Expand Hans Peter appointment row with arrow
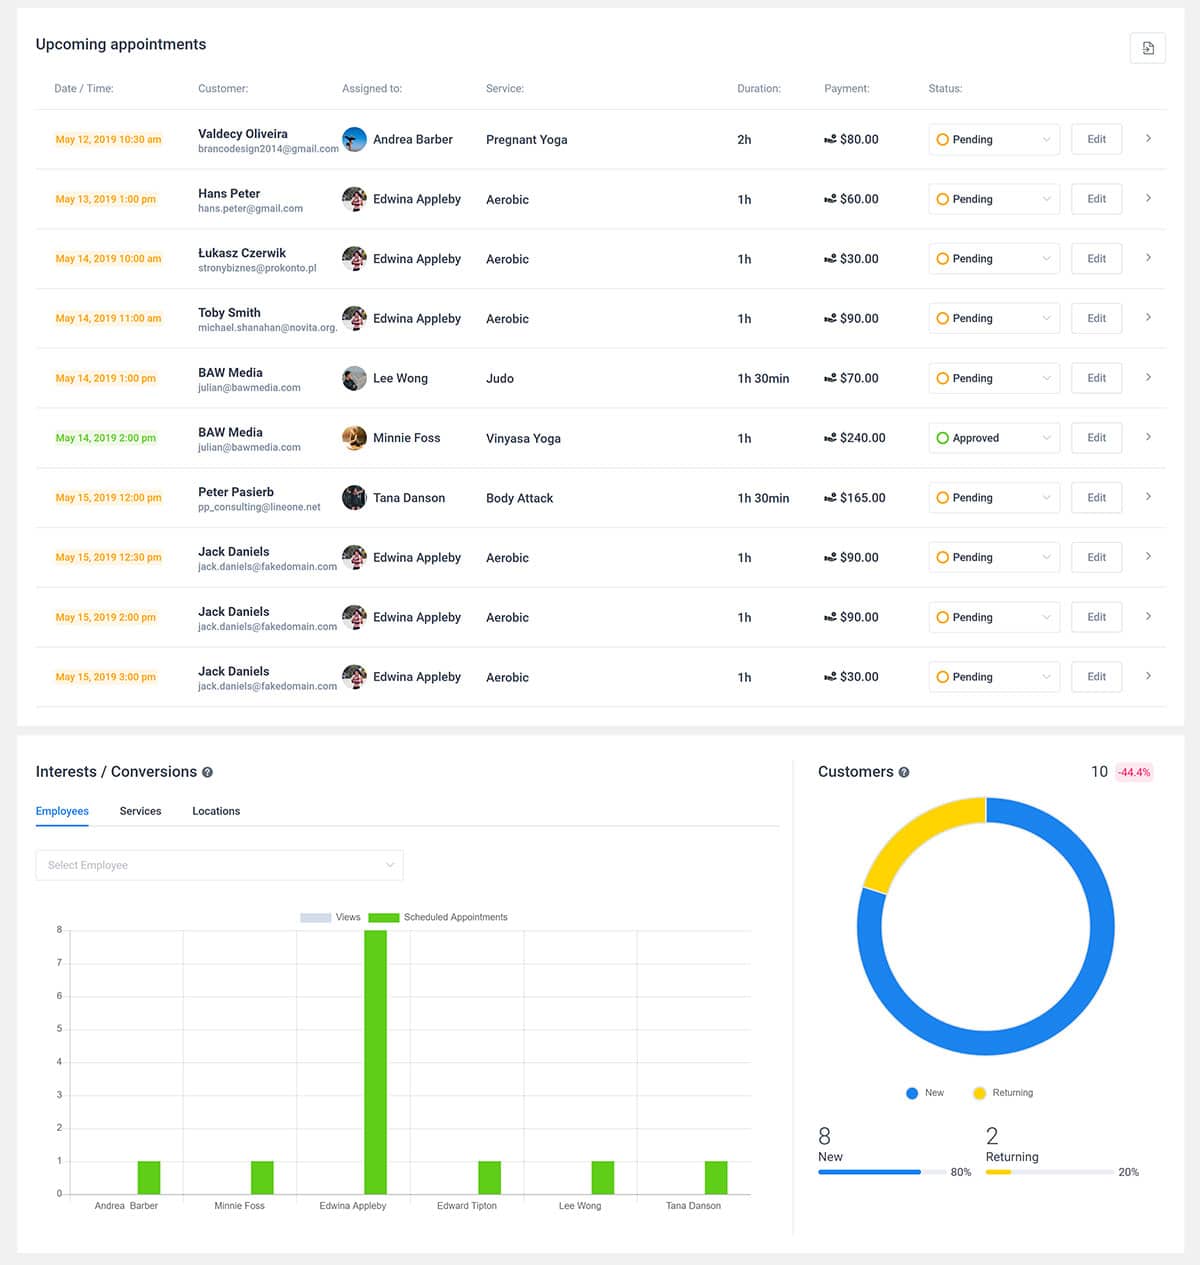The width and height of the screenshot is (1200, 1265). (x=1148, y=198)
